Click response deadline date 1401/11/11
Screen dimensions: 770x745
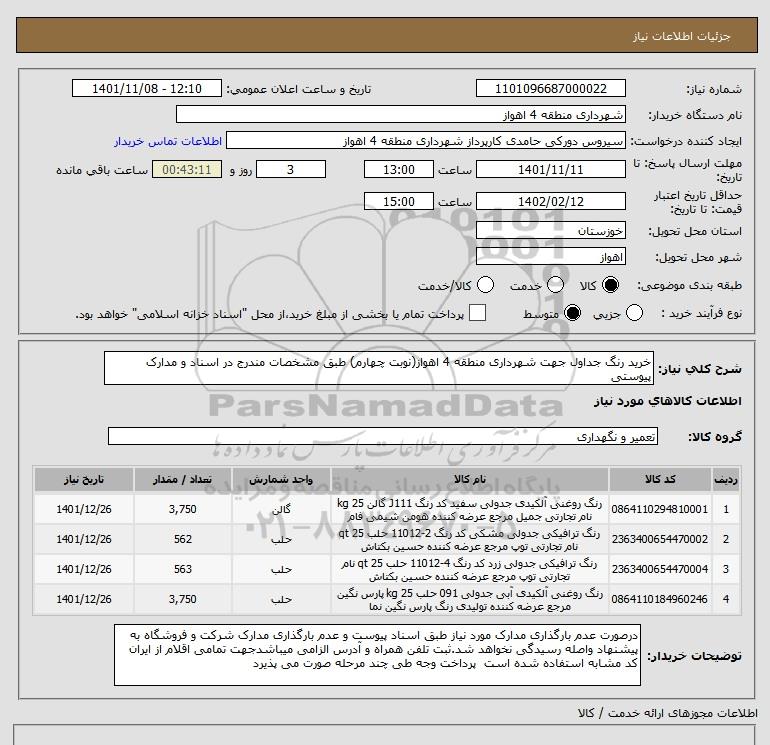(550, 169)
